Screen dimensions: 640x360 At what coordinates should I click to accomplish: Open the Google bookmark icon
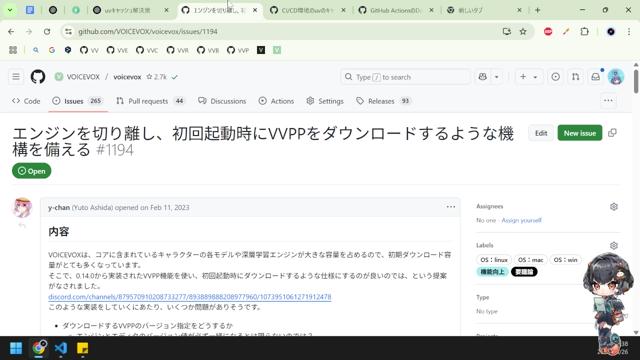[x=52, y=50]
